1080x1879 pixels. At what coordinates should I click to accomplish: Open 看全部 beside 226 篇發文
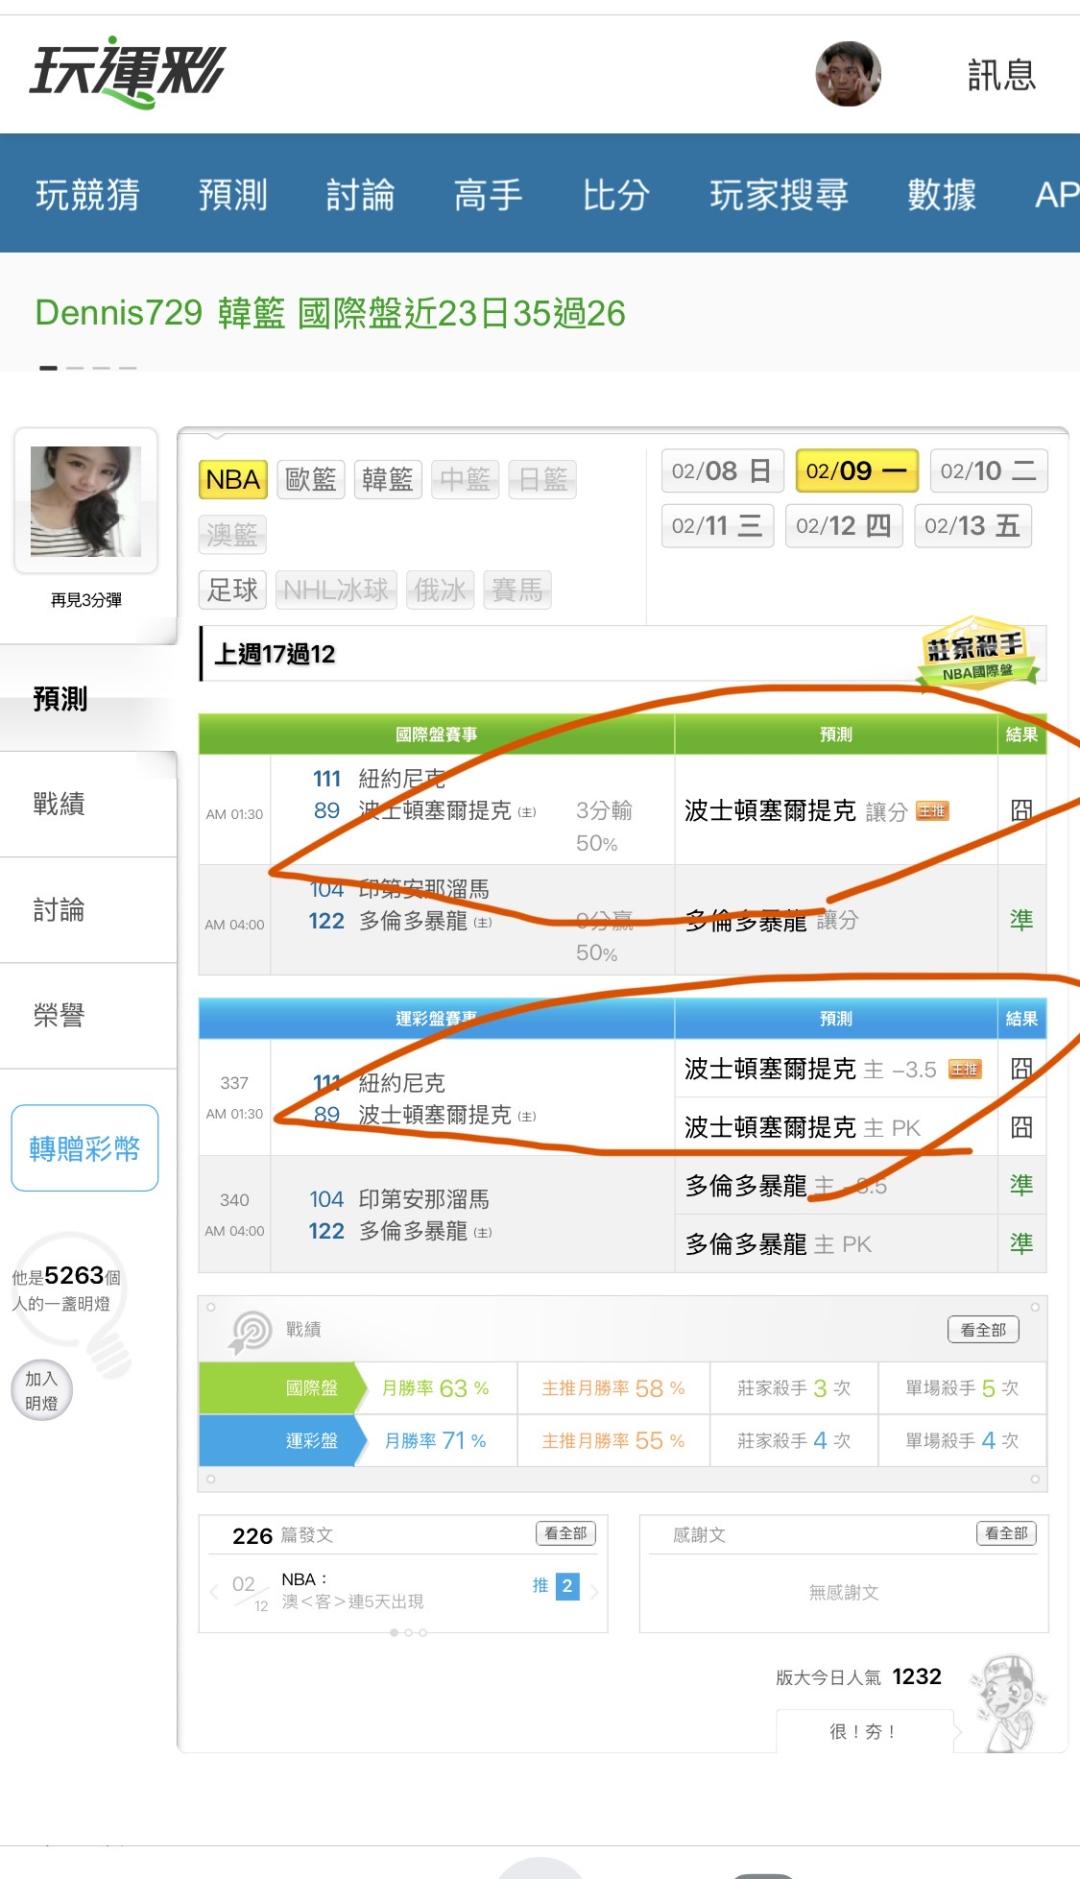566,1533
